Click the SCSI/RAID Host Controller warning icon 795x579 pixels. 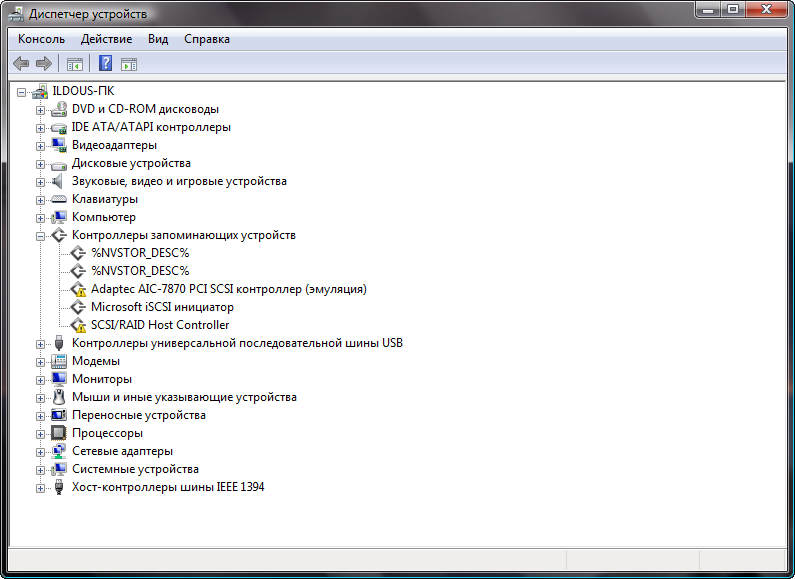pyautogui.click(x=77, y=325)
